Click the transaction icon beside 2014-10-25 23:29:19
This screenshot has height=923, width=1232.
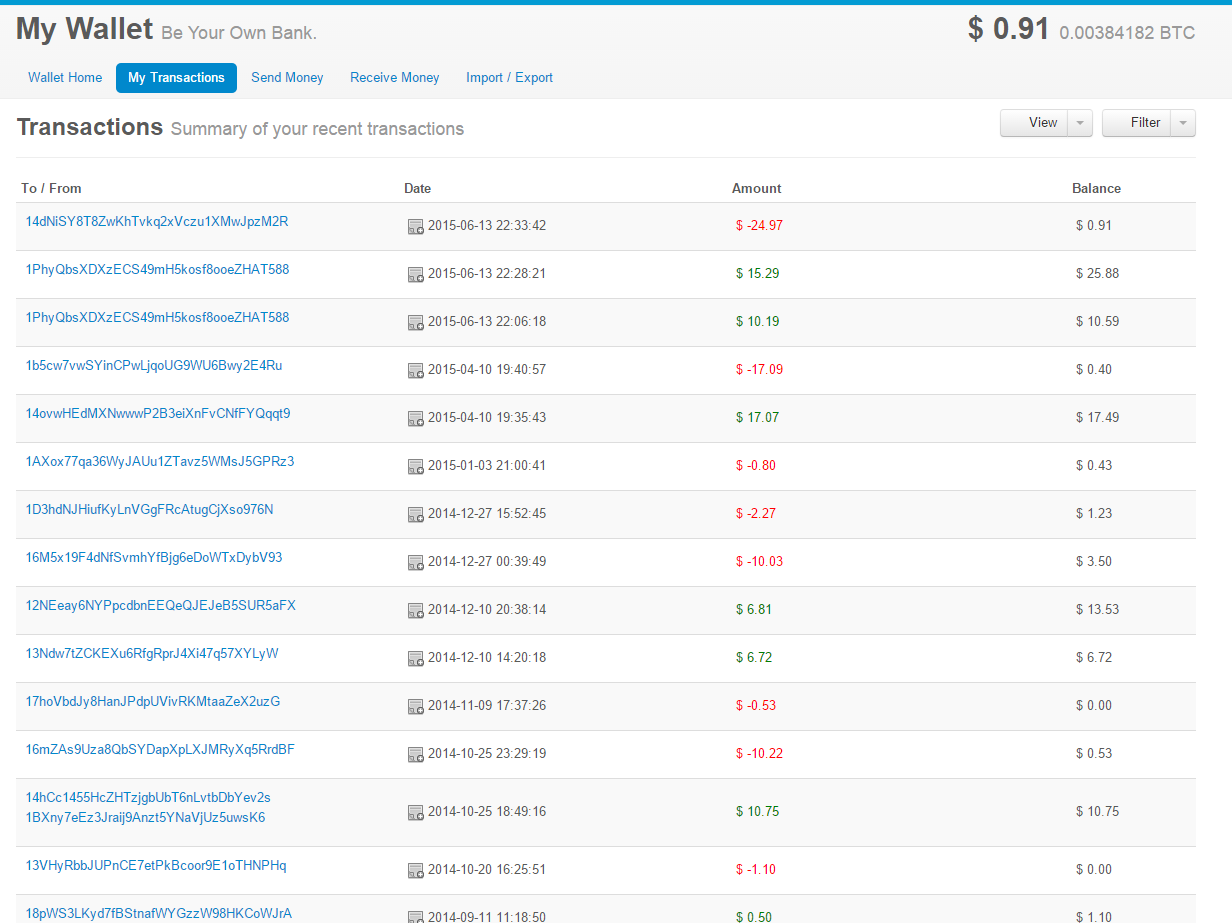click(415, 755)
